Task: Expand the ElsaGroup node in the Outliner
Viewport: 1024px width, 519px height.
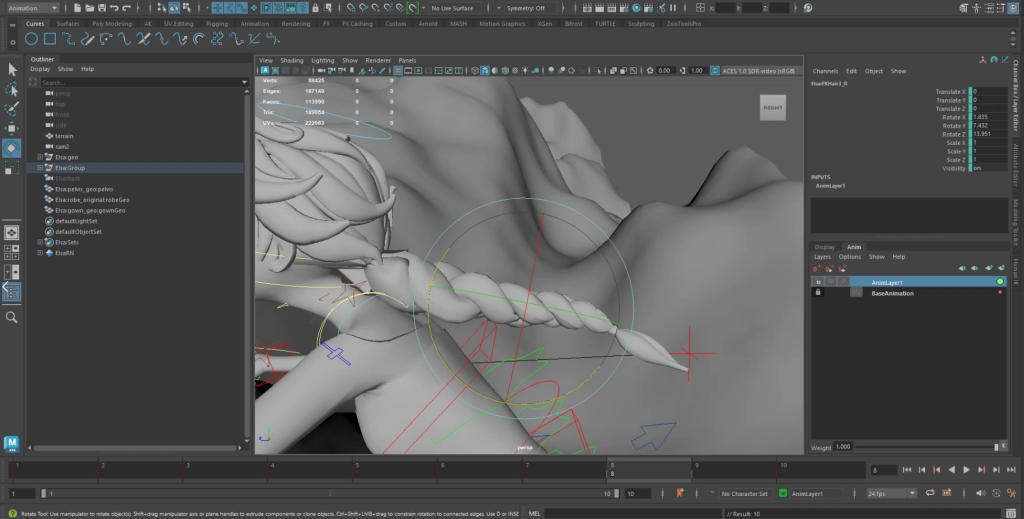Action: (40, 168)
